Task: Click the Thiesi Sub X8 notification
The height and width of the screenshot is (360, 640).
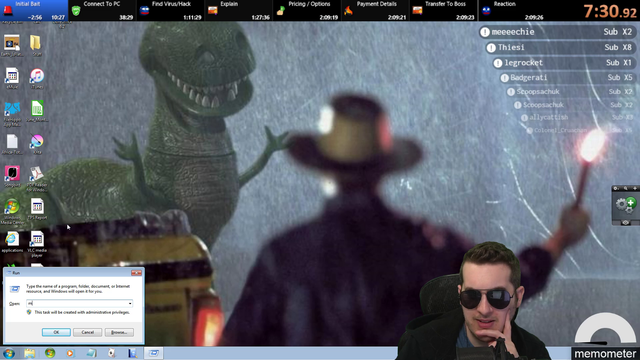Action: point(560,47)
